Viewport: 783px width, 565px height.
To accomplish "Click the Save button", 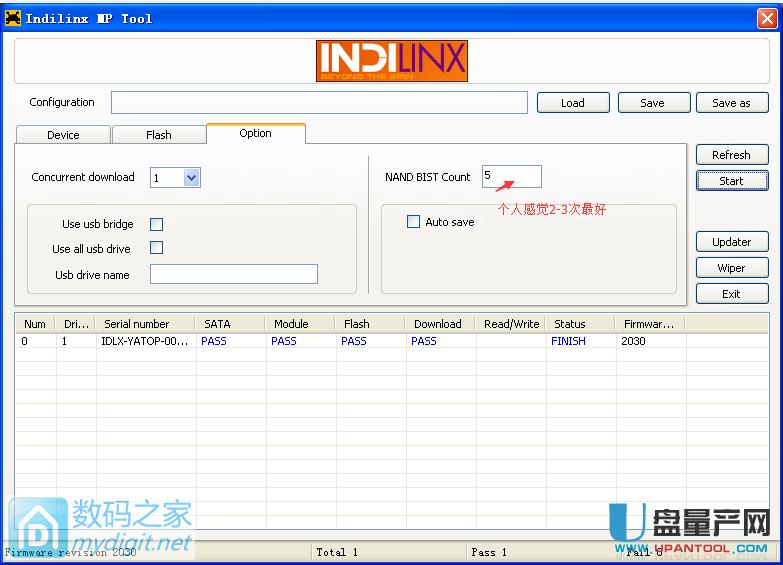I will (652, 103).
